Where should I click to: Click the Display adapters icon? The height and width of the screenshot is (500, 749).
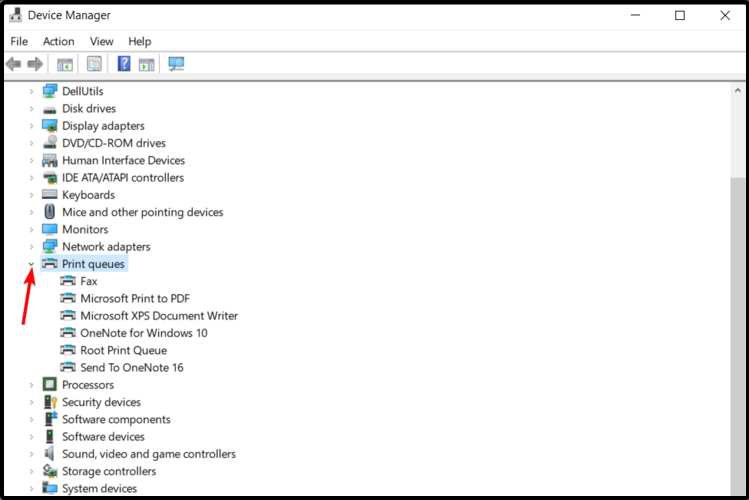(50, 126)
